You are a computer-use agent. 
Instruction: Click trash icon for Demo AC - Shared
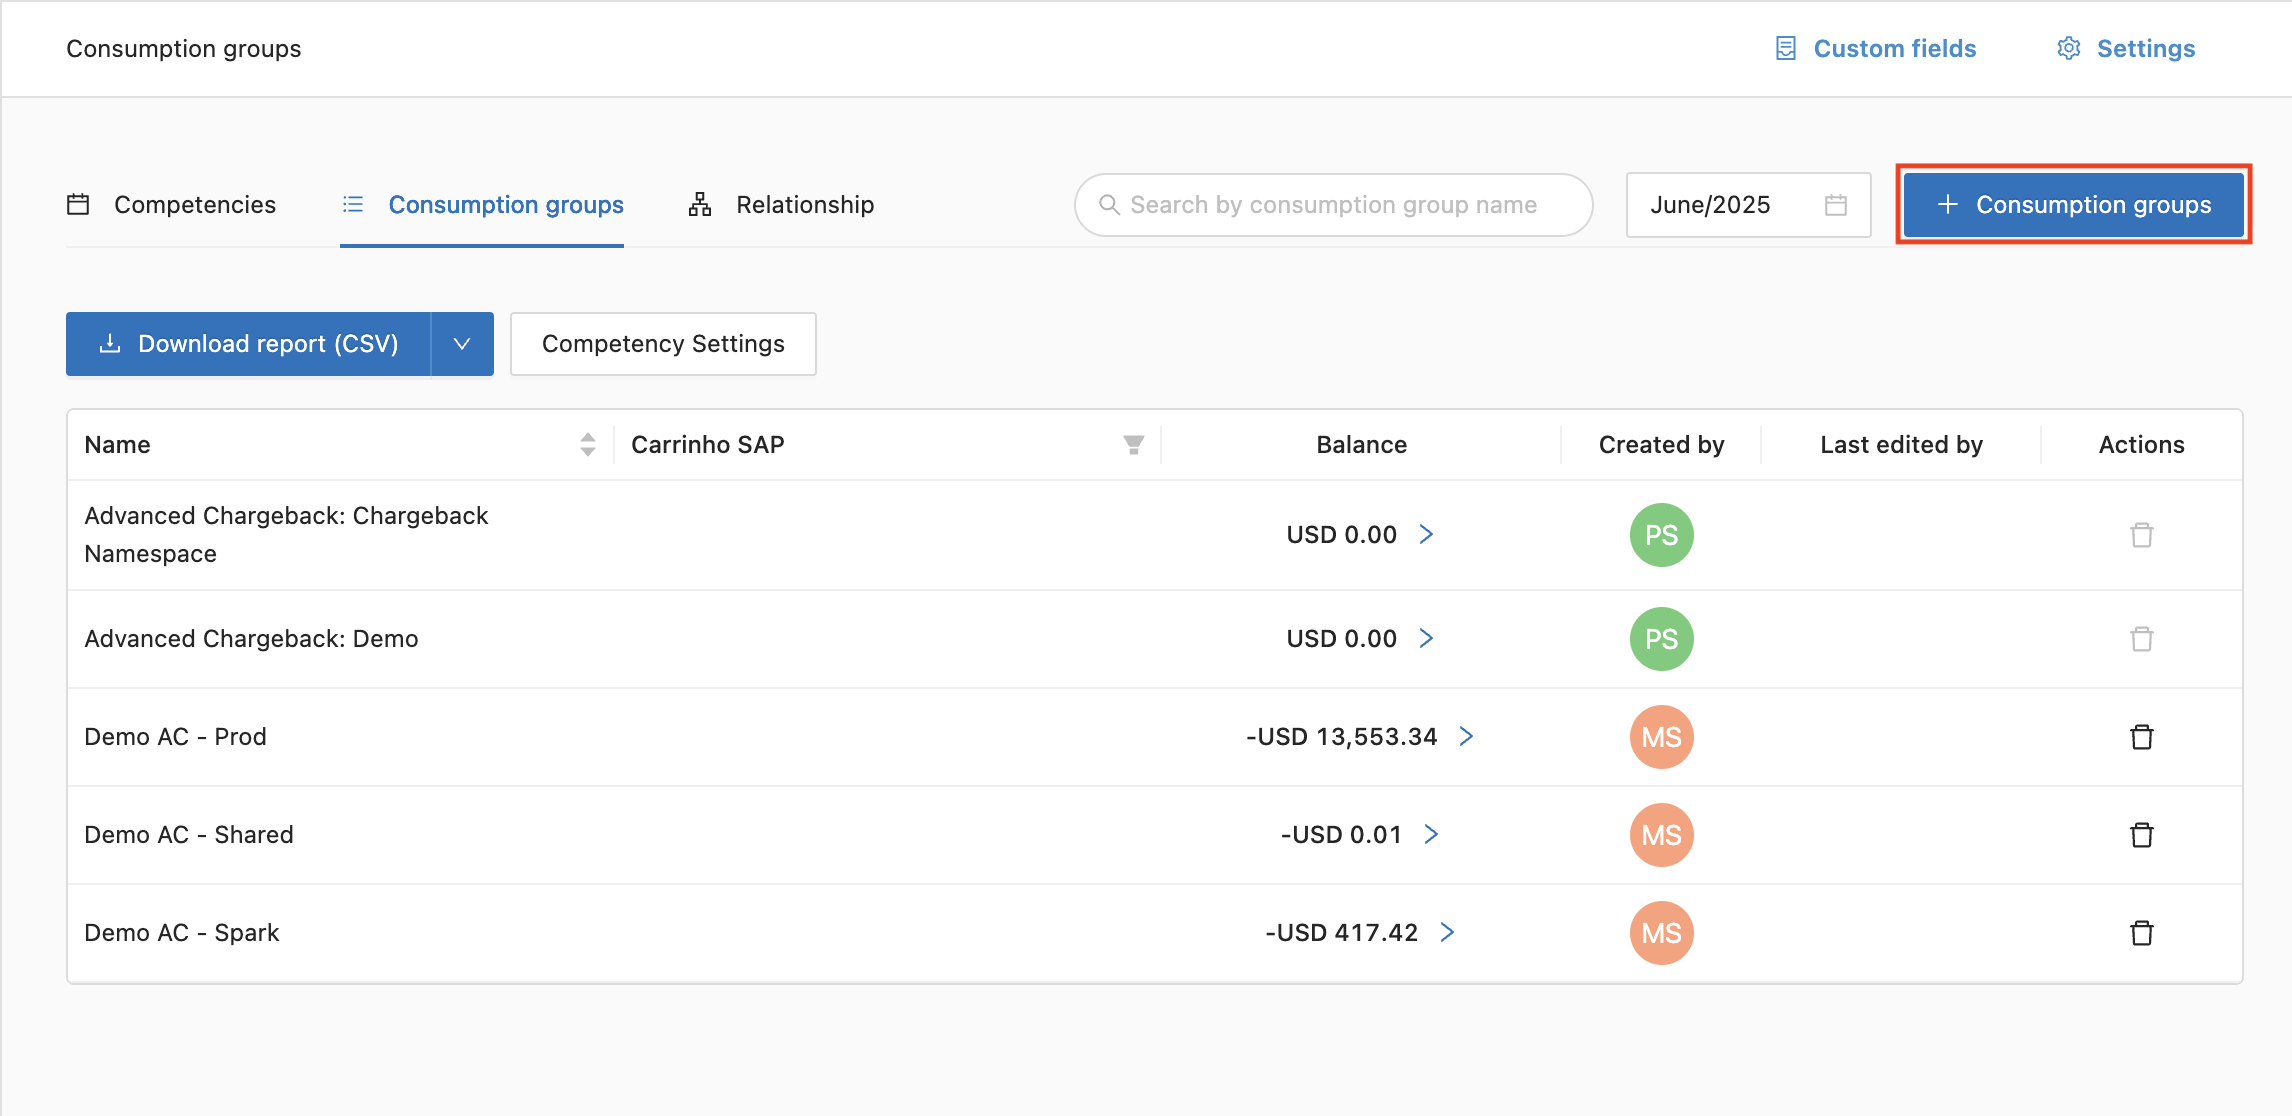point(2141,835)
